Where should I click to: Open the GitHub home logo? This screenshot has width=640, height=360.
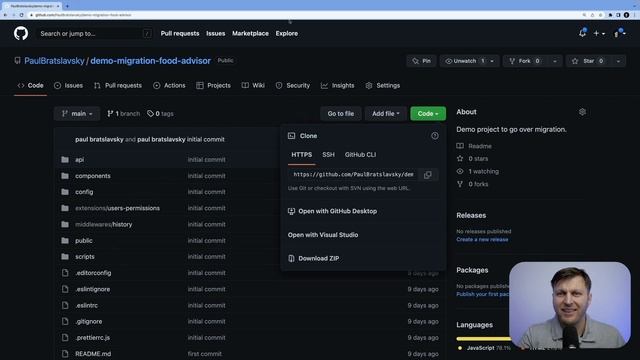click(x=21, y=33)
